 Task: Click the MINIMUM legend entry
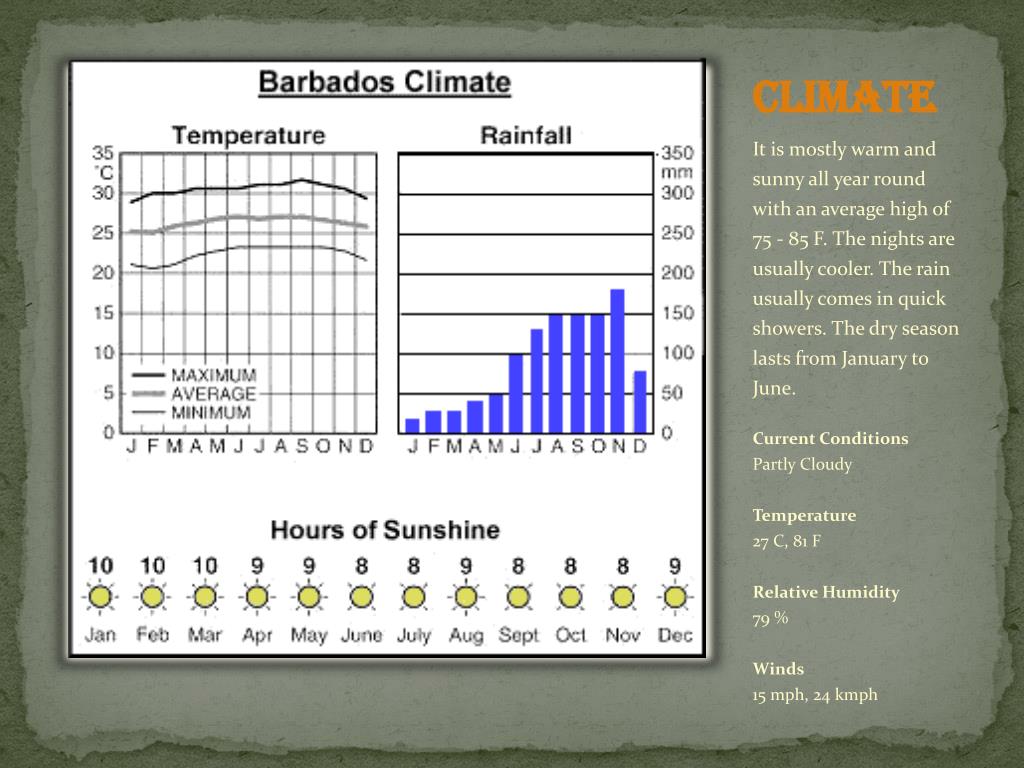(x=191, y=413)
